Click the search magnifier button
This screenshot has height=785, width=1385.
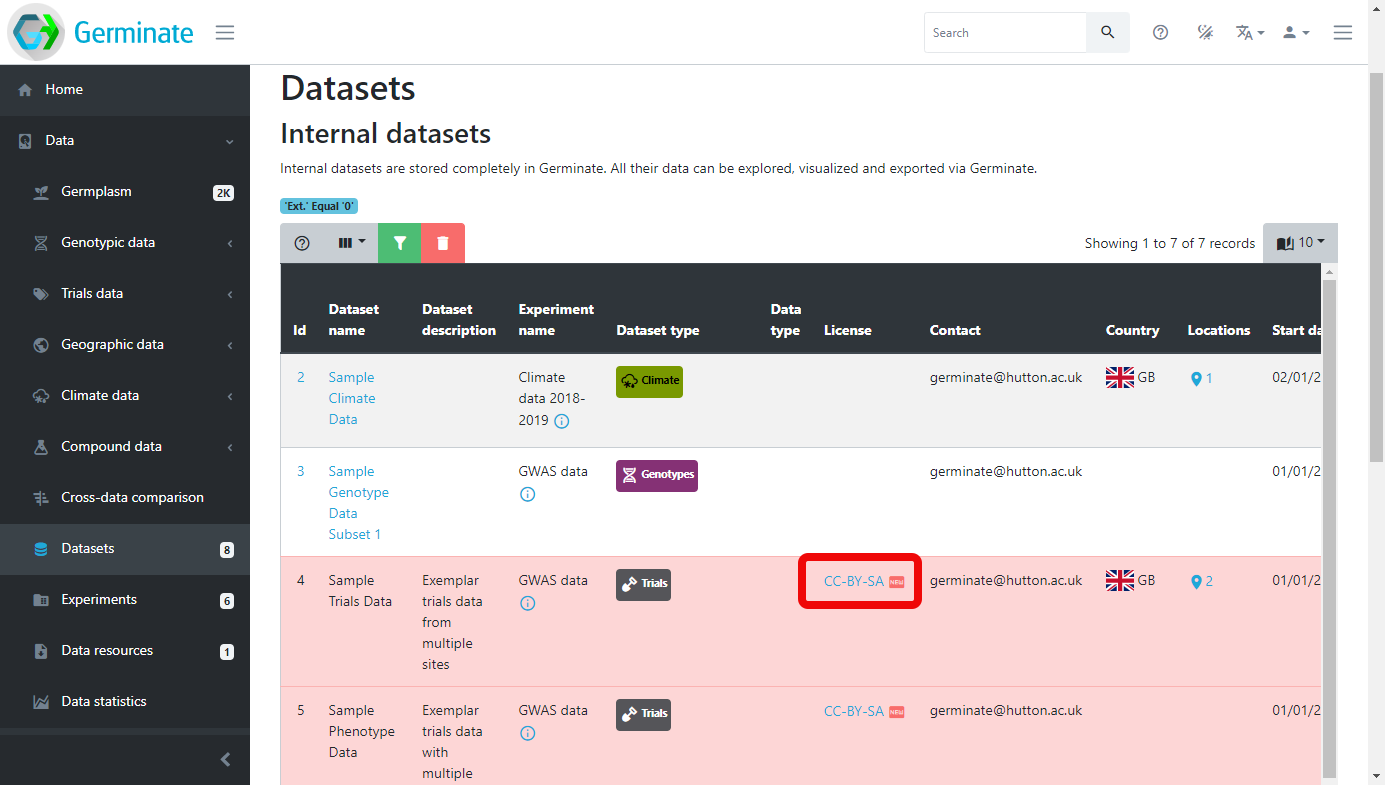coord(1107,33)
